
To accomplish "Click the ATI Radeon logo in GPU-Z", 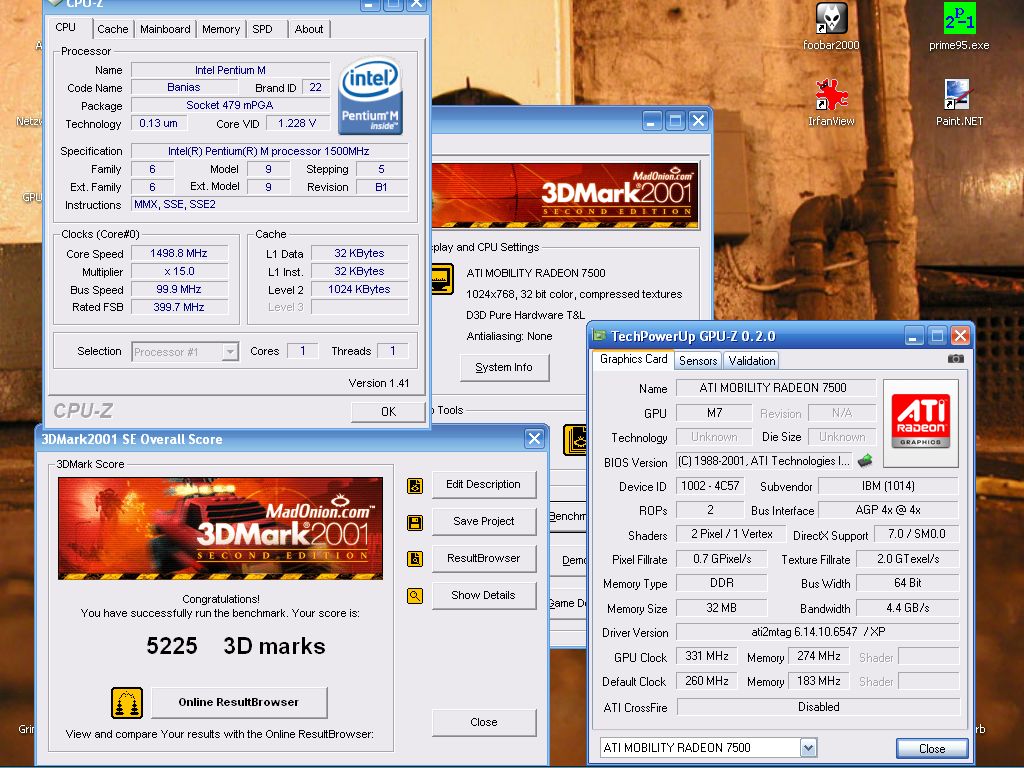I will [x=920, y=423].
